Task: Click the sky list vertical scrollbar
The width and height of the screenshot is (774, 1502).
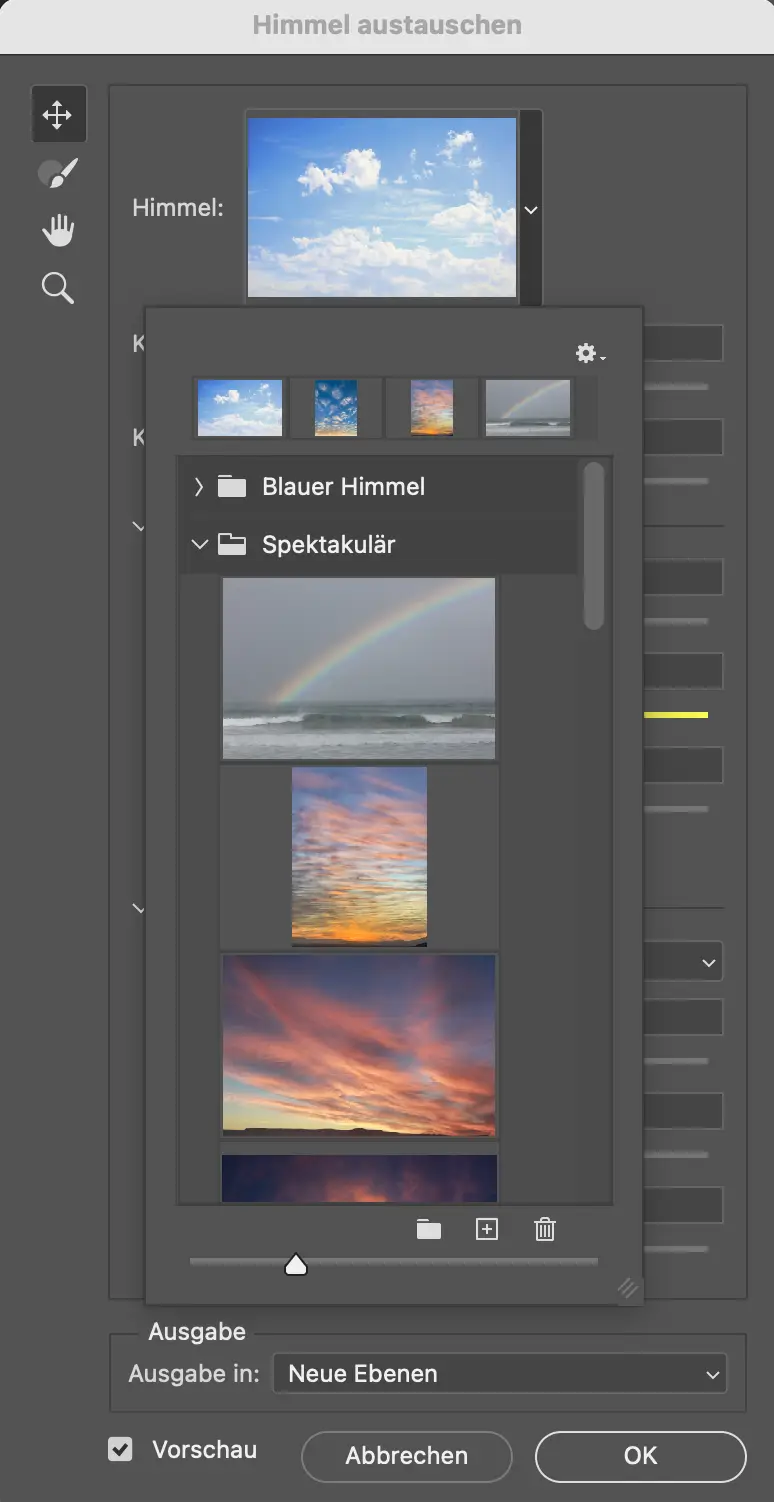Action: coord(594,546)
